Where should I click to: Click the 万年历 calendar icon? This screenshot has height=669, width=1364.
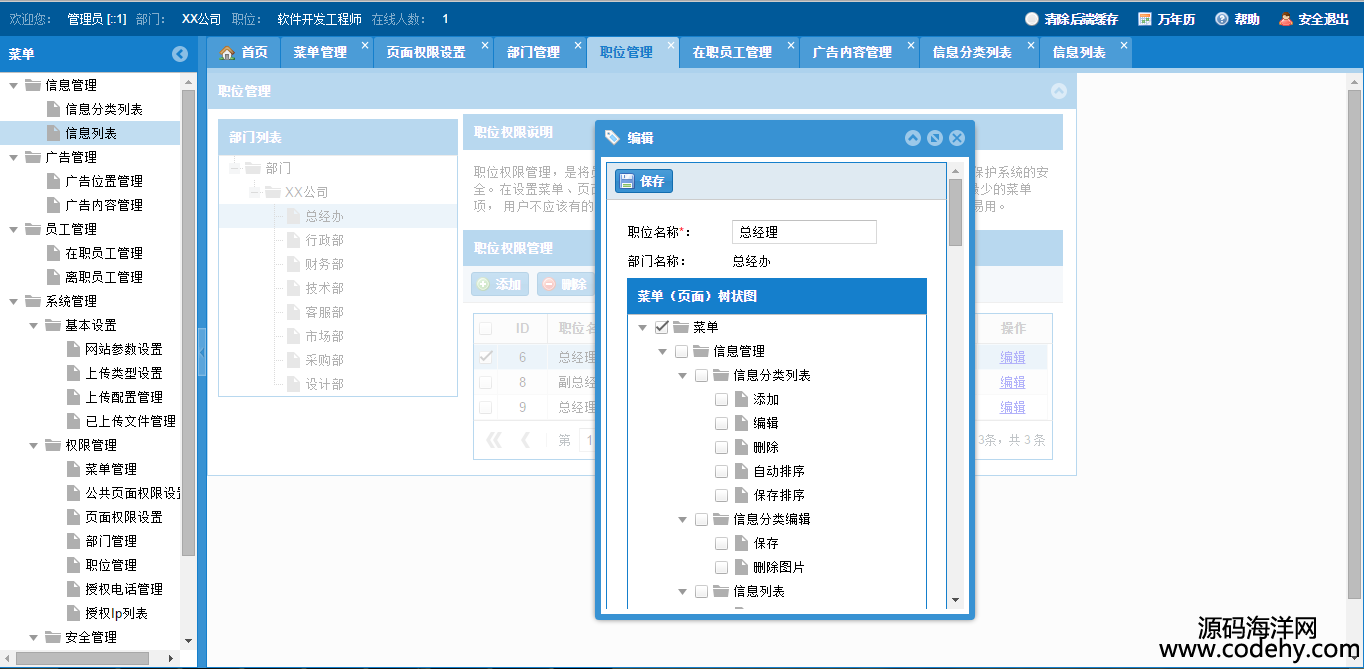click(x=1145, y=19)
